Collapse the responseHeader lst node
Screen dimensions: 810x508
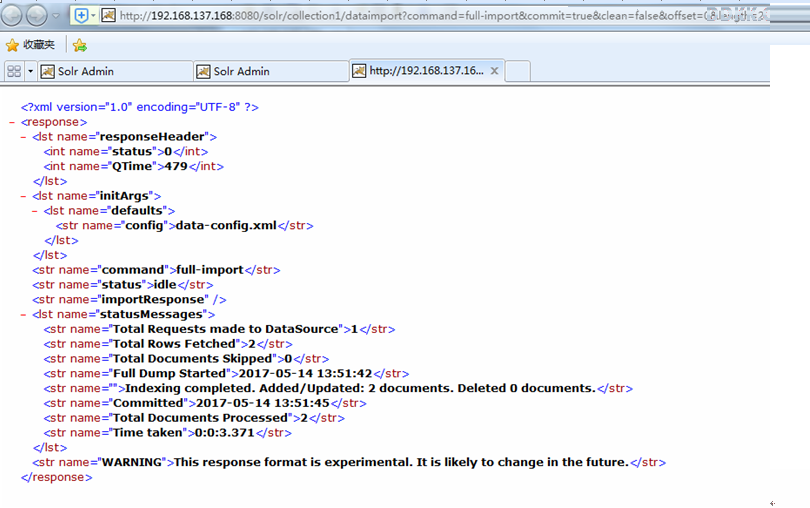(23, 137)
